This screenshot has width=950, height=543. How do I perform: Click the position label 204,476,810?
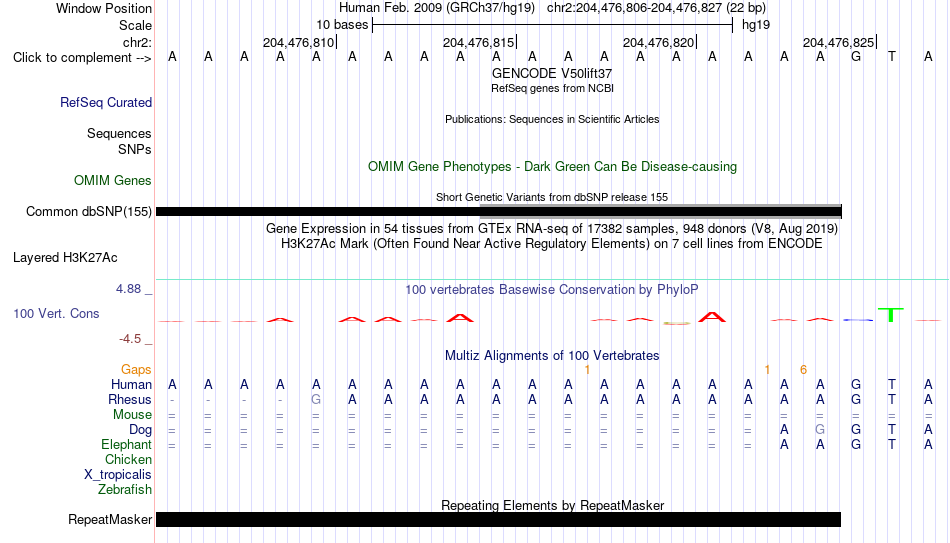(x=298, y=42)
